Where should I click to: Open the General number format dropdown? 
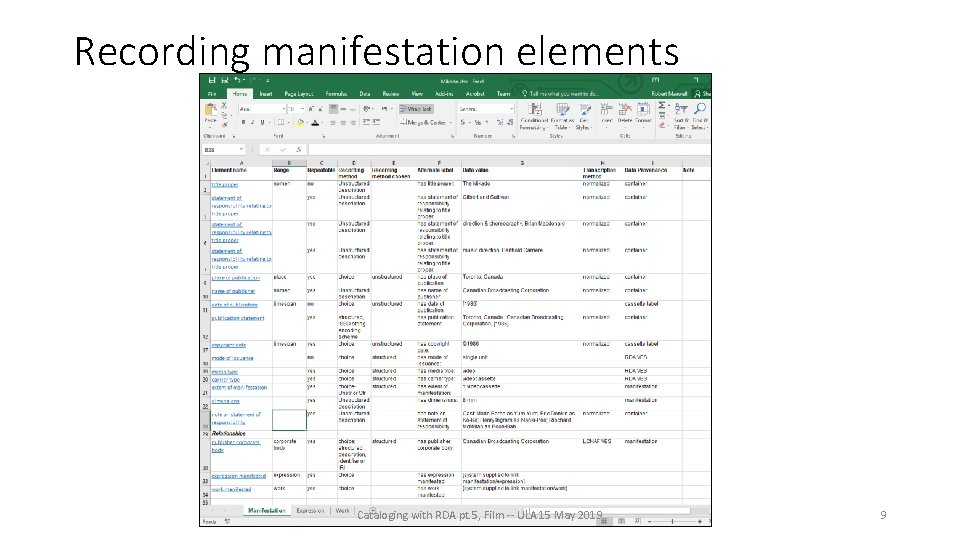point(511,109)
